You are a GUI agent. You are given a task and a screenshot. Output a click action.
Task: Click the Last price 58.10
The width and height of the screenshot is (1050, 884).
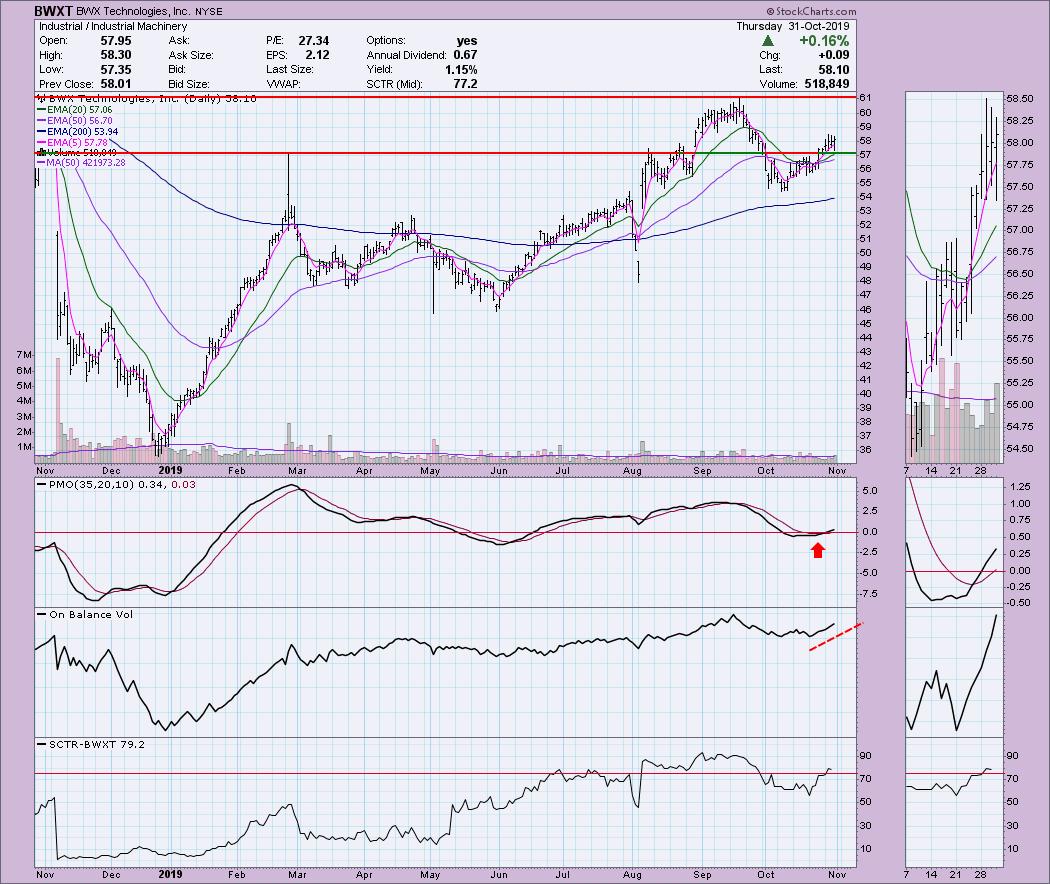[x=834, y=70]
